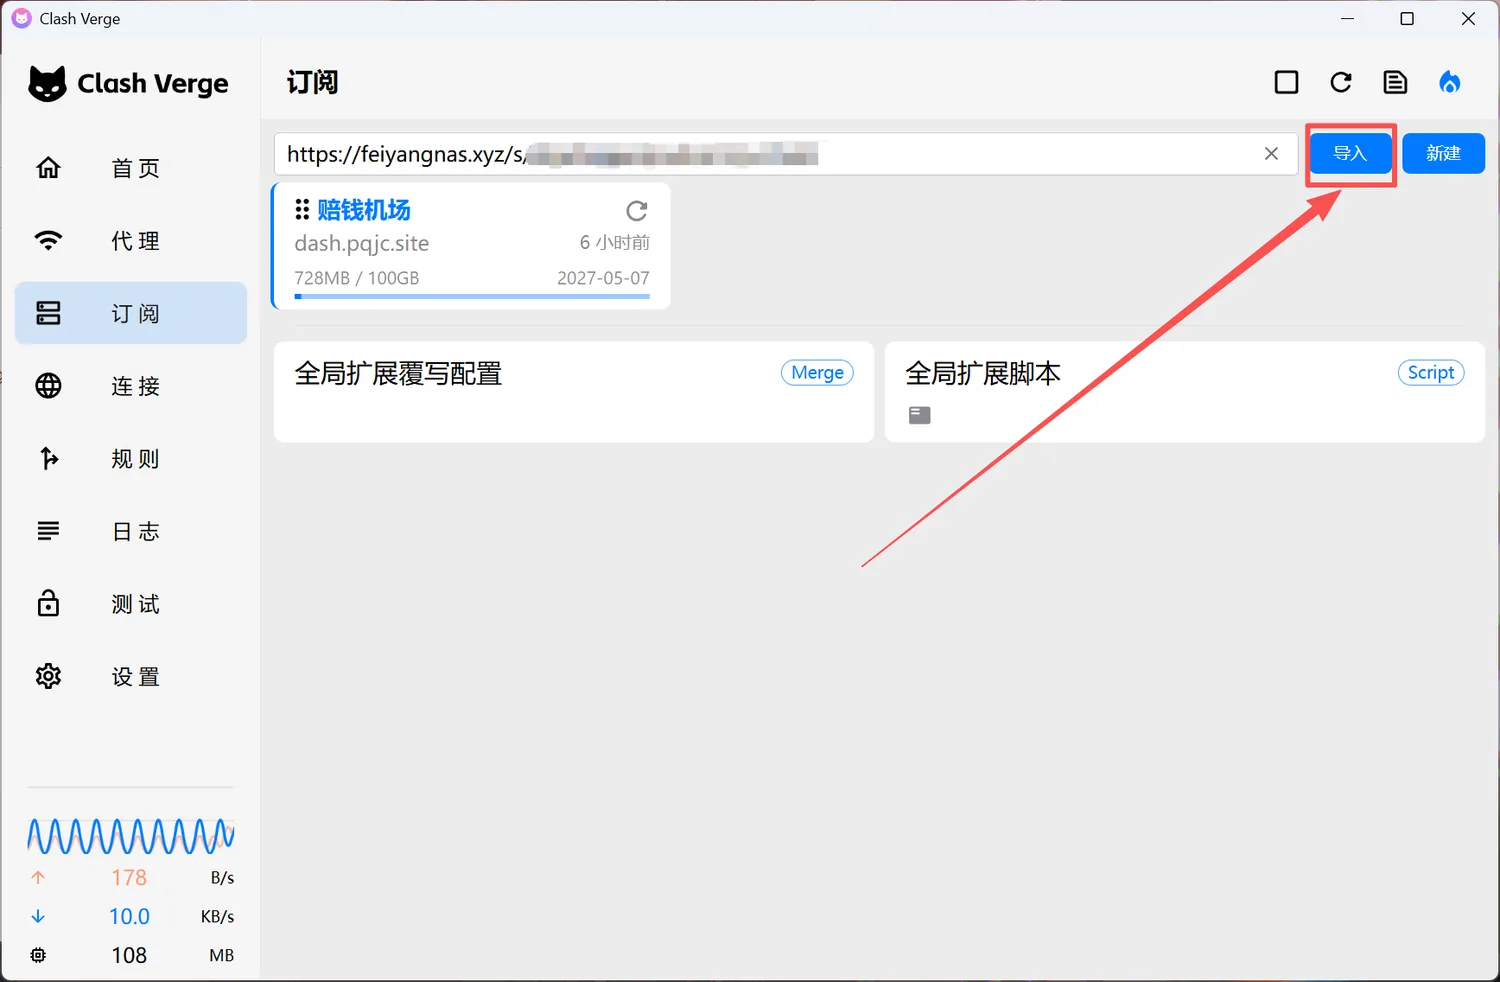1500x982 pixels.
Task: Click the Clash Verge cat logo
Action: [47, 84]
